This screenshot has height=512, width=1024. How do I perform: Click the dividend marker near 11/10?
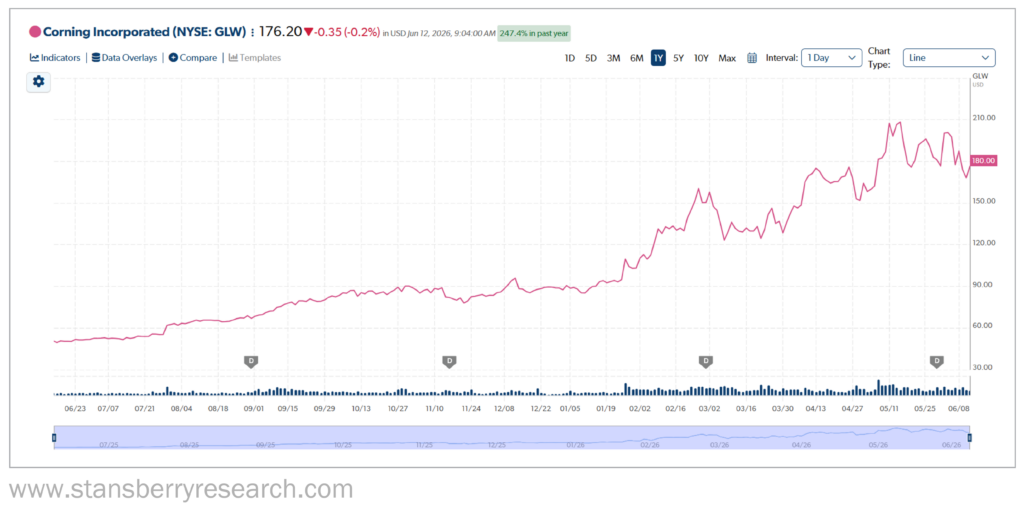pyautogui.click(x=449, y=360)
